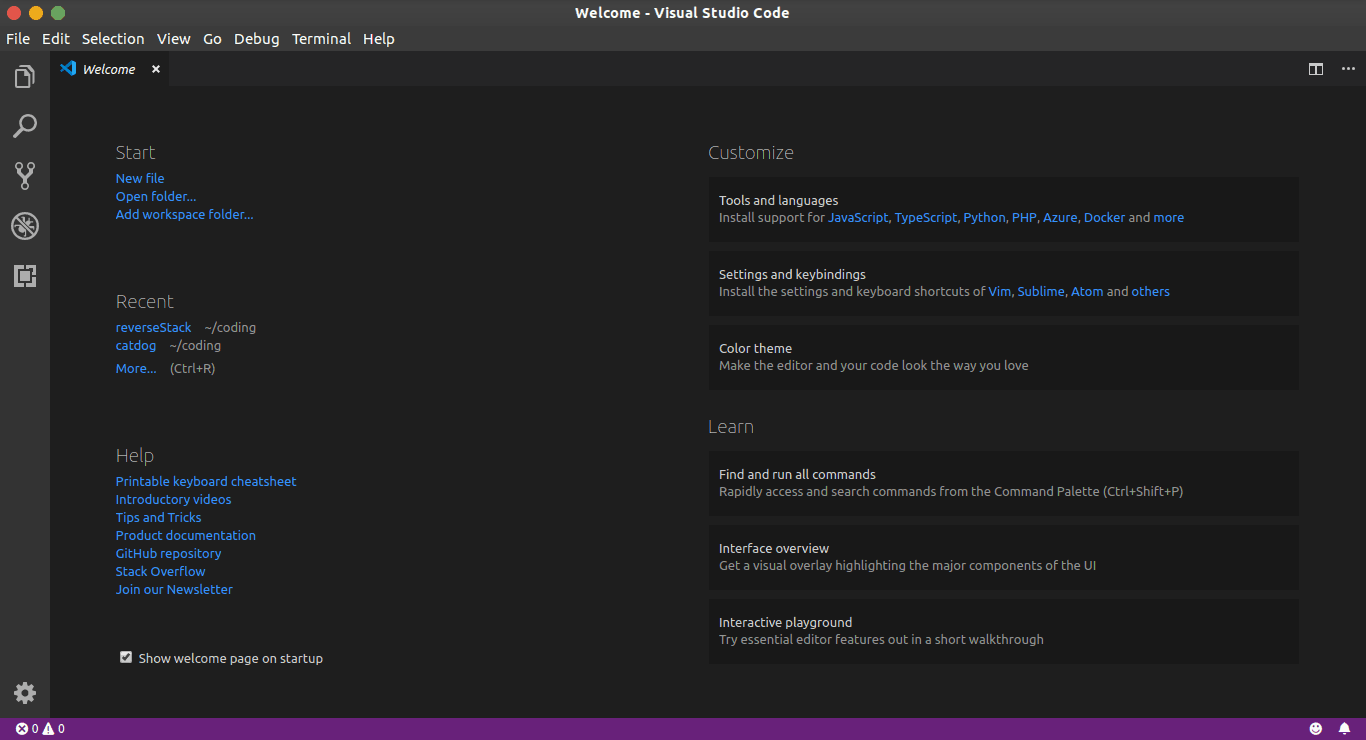This screenshot has width=1366, height=740.
Task: Click the split editor icon
Action: coord(1316,69)
